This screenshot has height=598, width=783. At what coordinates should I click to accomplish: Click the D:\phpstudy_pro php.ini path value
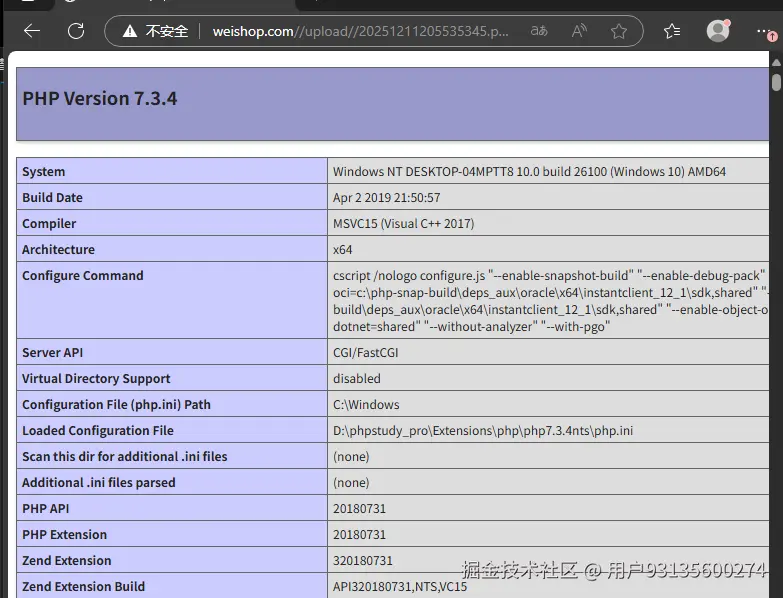click(x=483, y=430)
